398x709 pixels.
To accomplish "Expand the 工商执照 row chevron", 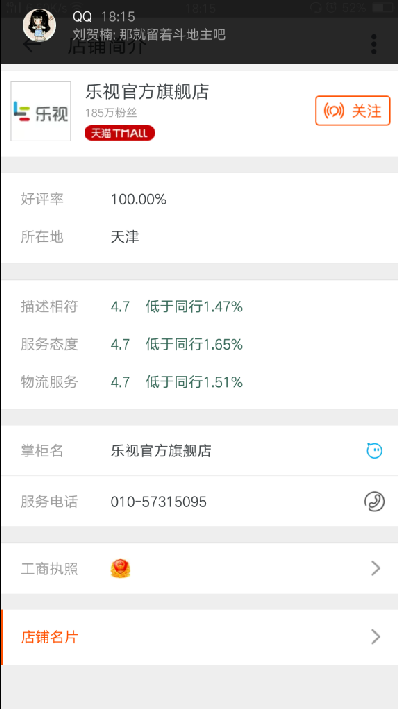I will [x=375, y=568].
